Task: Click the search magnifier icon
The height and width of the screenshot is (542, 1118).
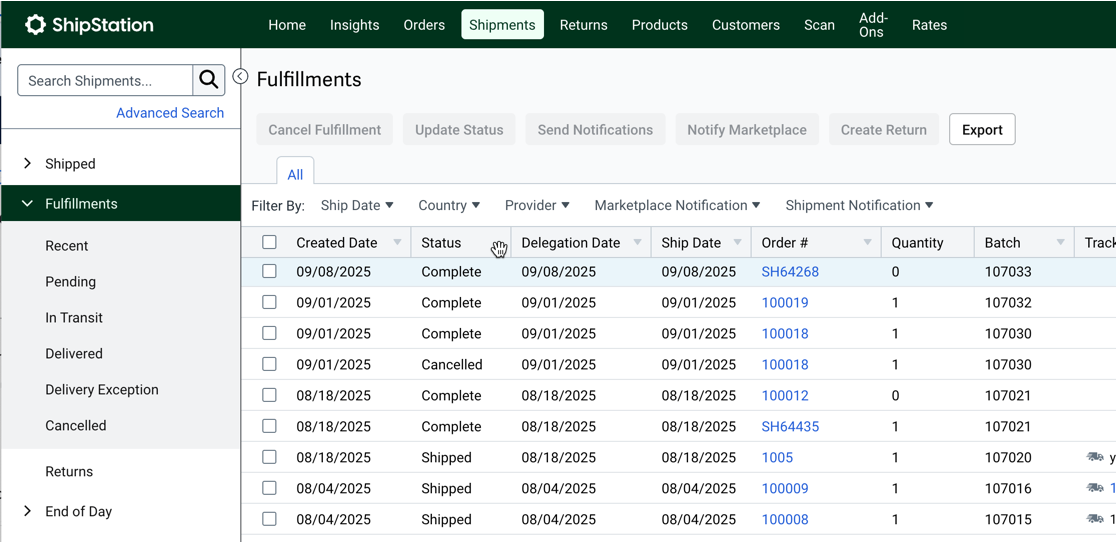Action: coord(209,80)
